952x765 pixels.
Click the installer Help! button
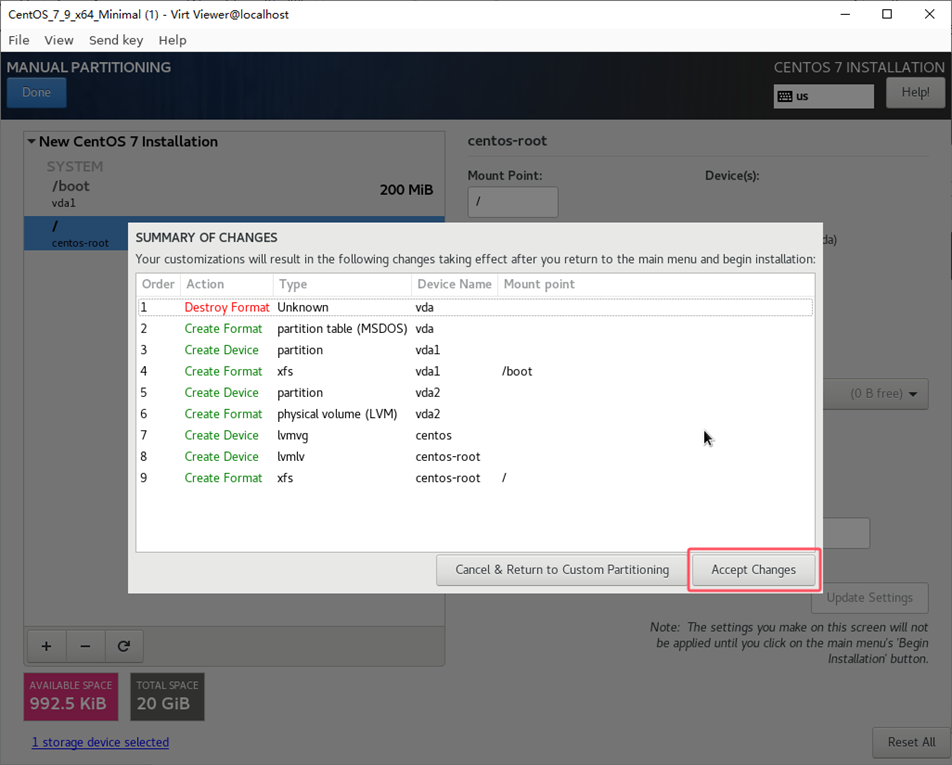pos(915,92)
